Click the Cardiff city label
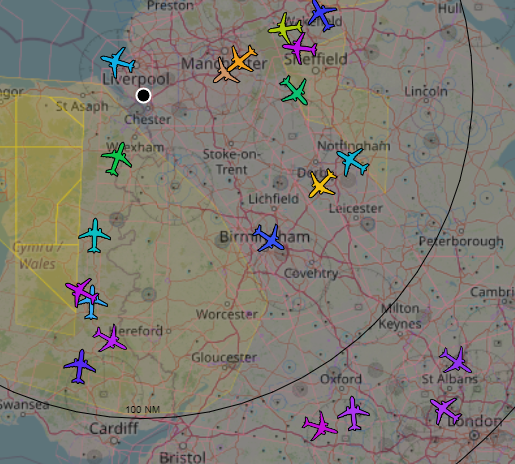The image size is (515, 464). click(114, 428)
